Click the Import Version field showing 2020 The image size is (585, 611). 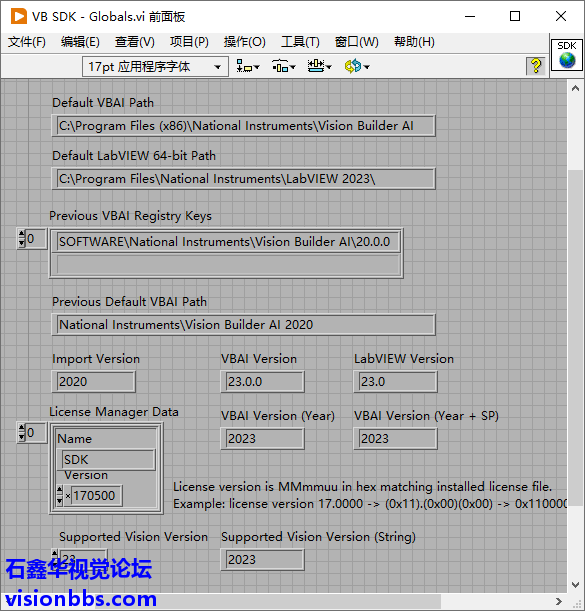(x=94, y=381)
